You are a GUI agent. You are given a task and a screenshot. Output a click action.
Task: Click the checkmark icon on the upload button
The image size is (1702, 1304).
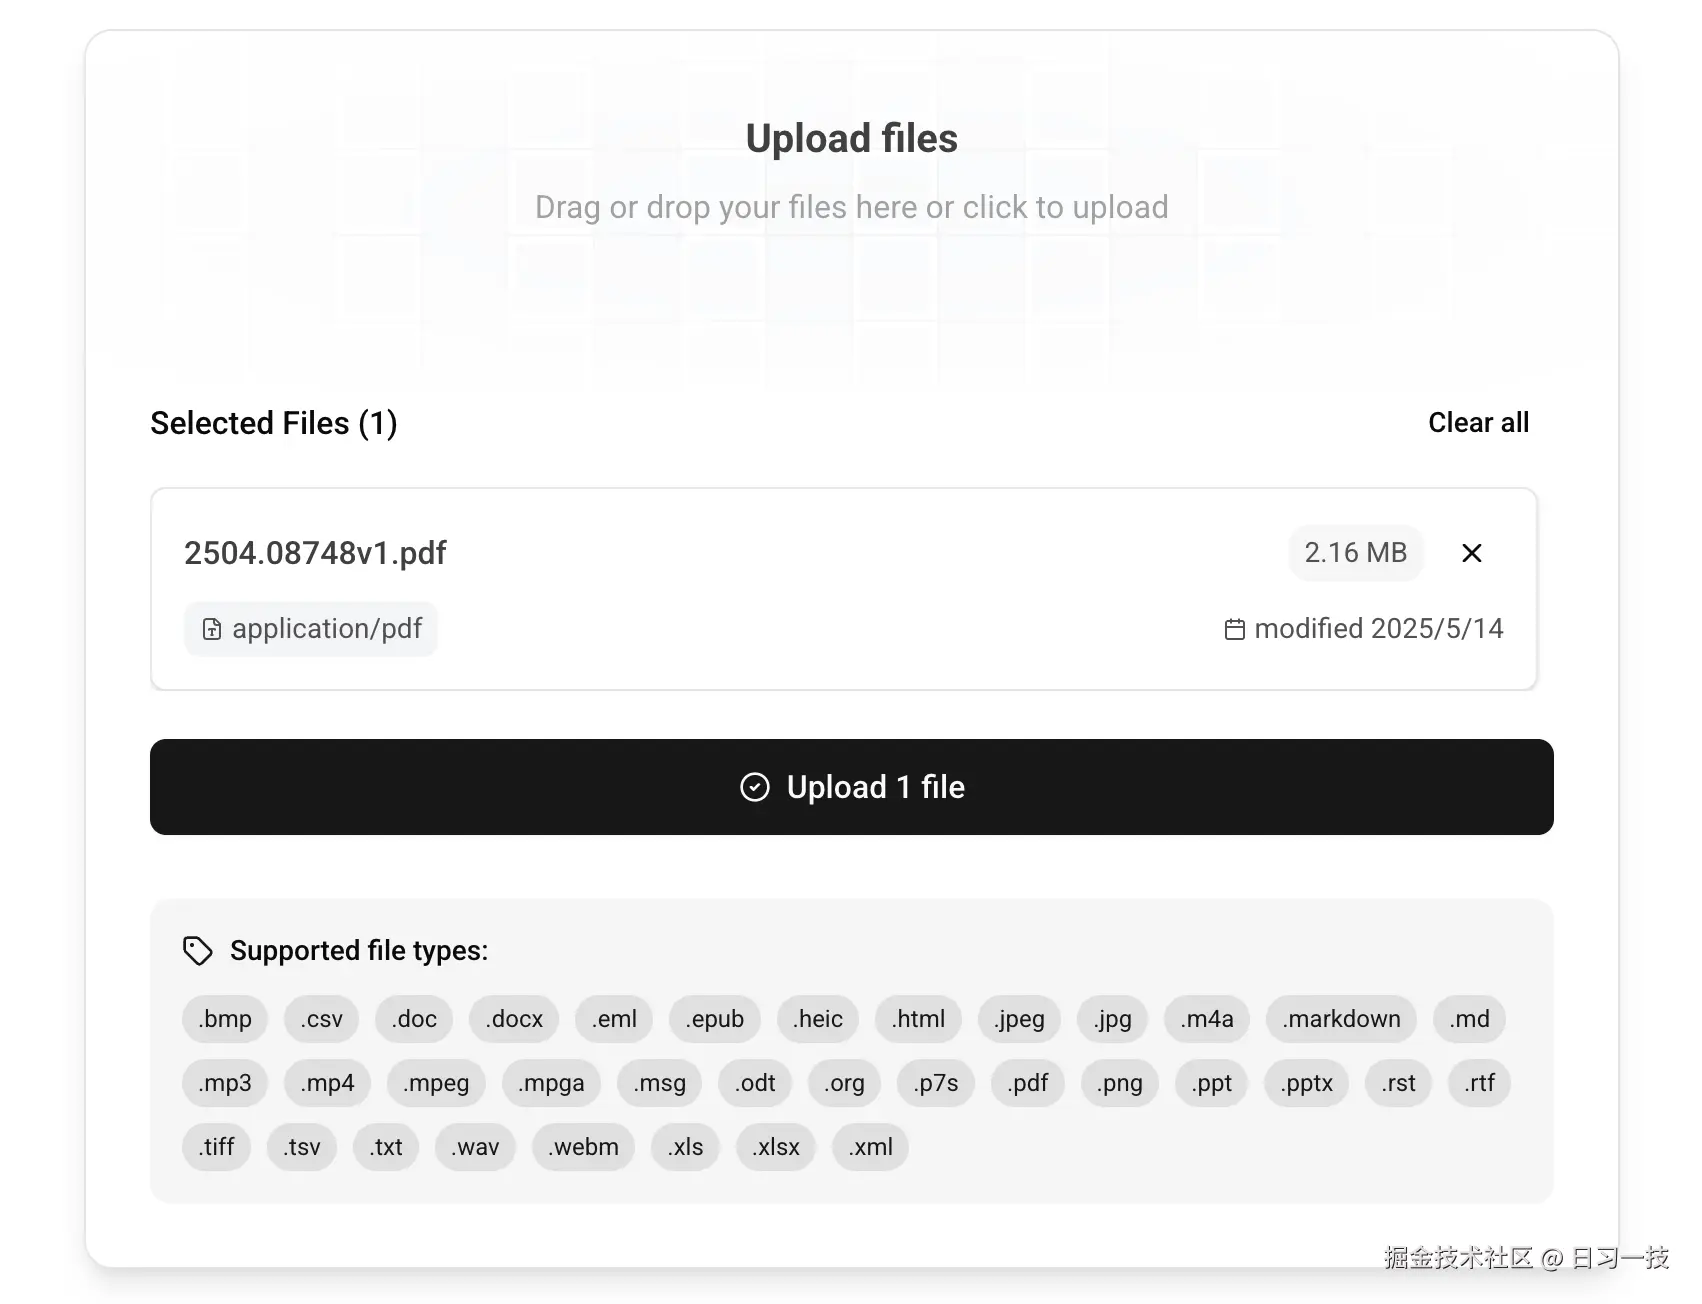[755, 788]
